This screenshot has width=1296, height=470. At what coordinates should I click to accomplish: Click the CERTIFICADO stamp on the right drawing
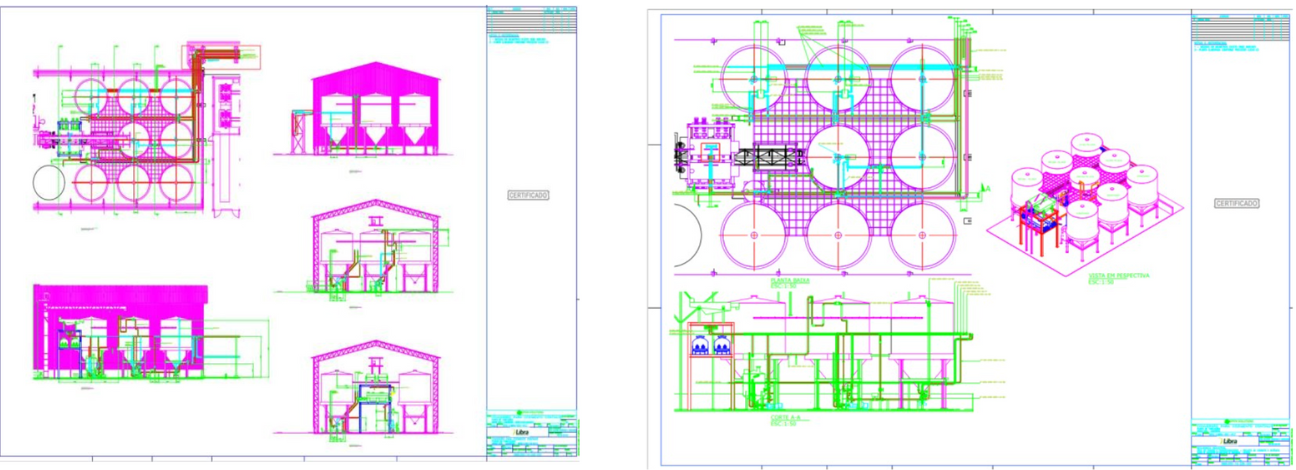point(1236,203)
